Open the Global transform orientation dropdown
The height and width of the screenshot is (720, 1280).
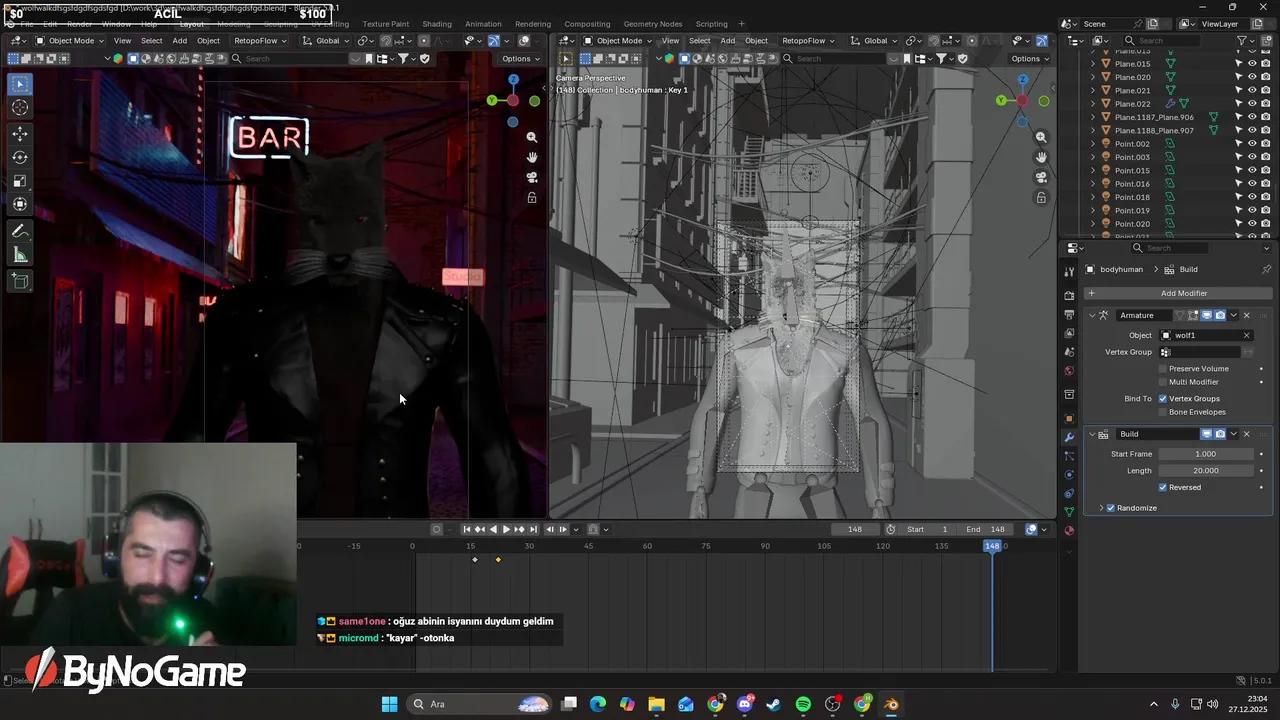coord(328,41)
